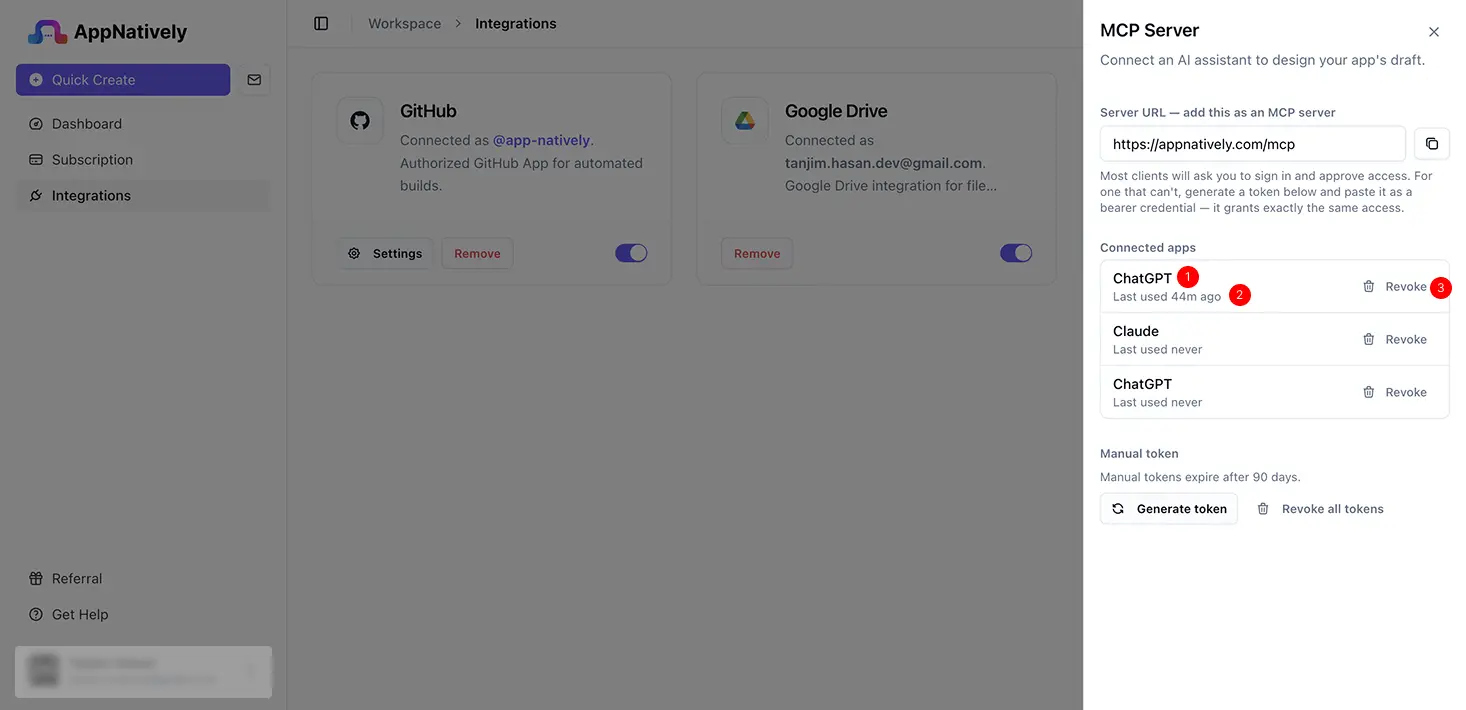Click the Claude connected app name

1136,331
